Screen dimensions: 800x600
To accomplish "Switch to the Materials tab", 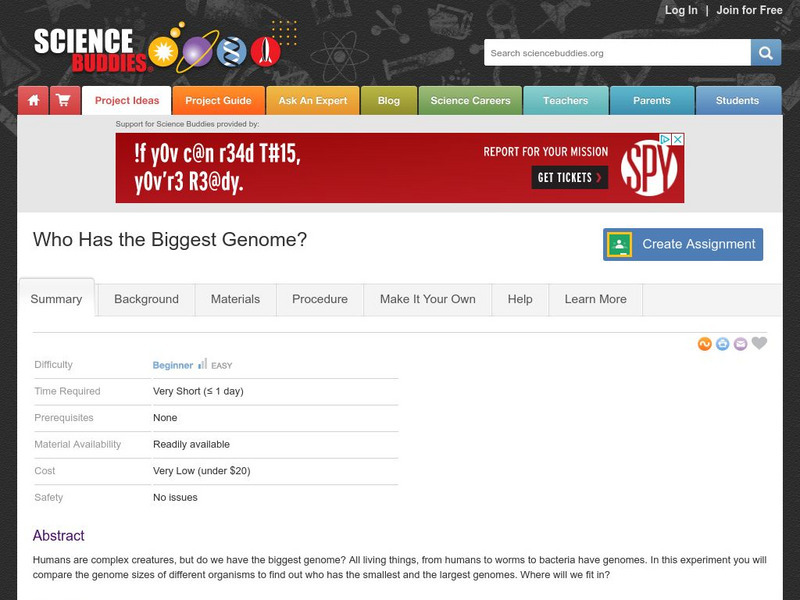I will click(236, 299).
